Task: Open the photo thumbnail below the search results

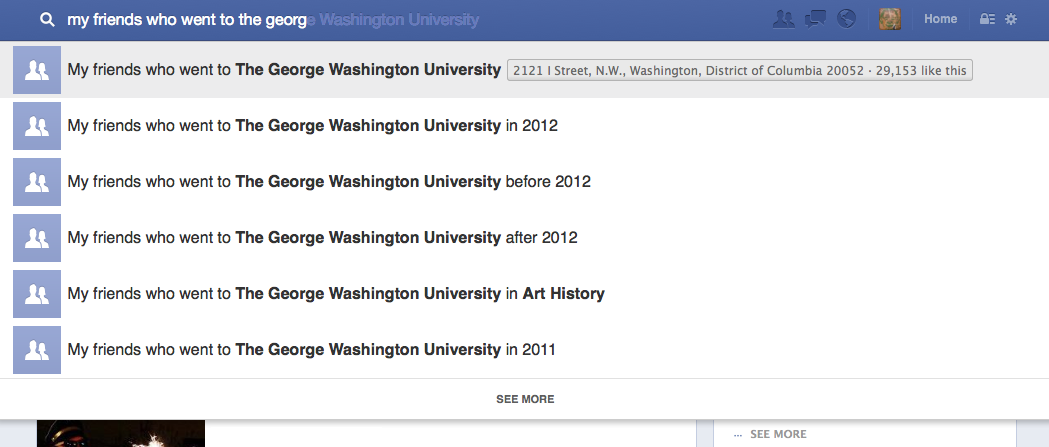Action: coord(120,434)
